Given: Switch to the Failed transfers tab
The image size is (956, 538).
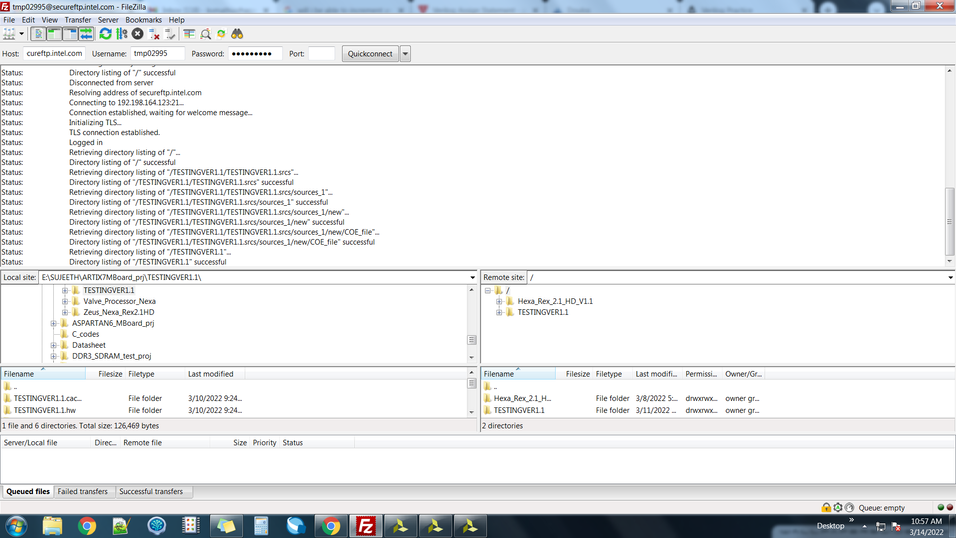Looking at the screenshot, I should pyautogui.click(x=82, y=492).
